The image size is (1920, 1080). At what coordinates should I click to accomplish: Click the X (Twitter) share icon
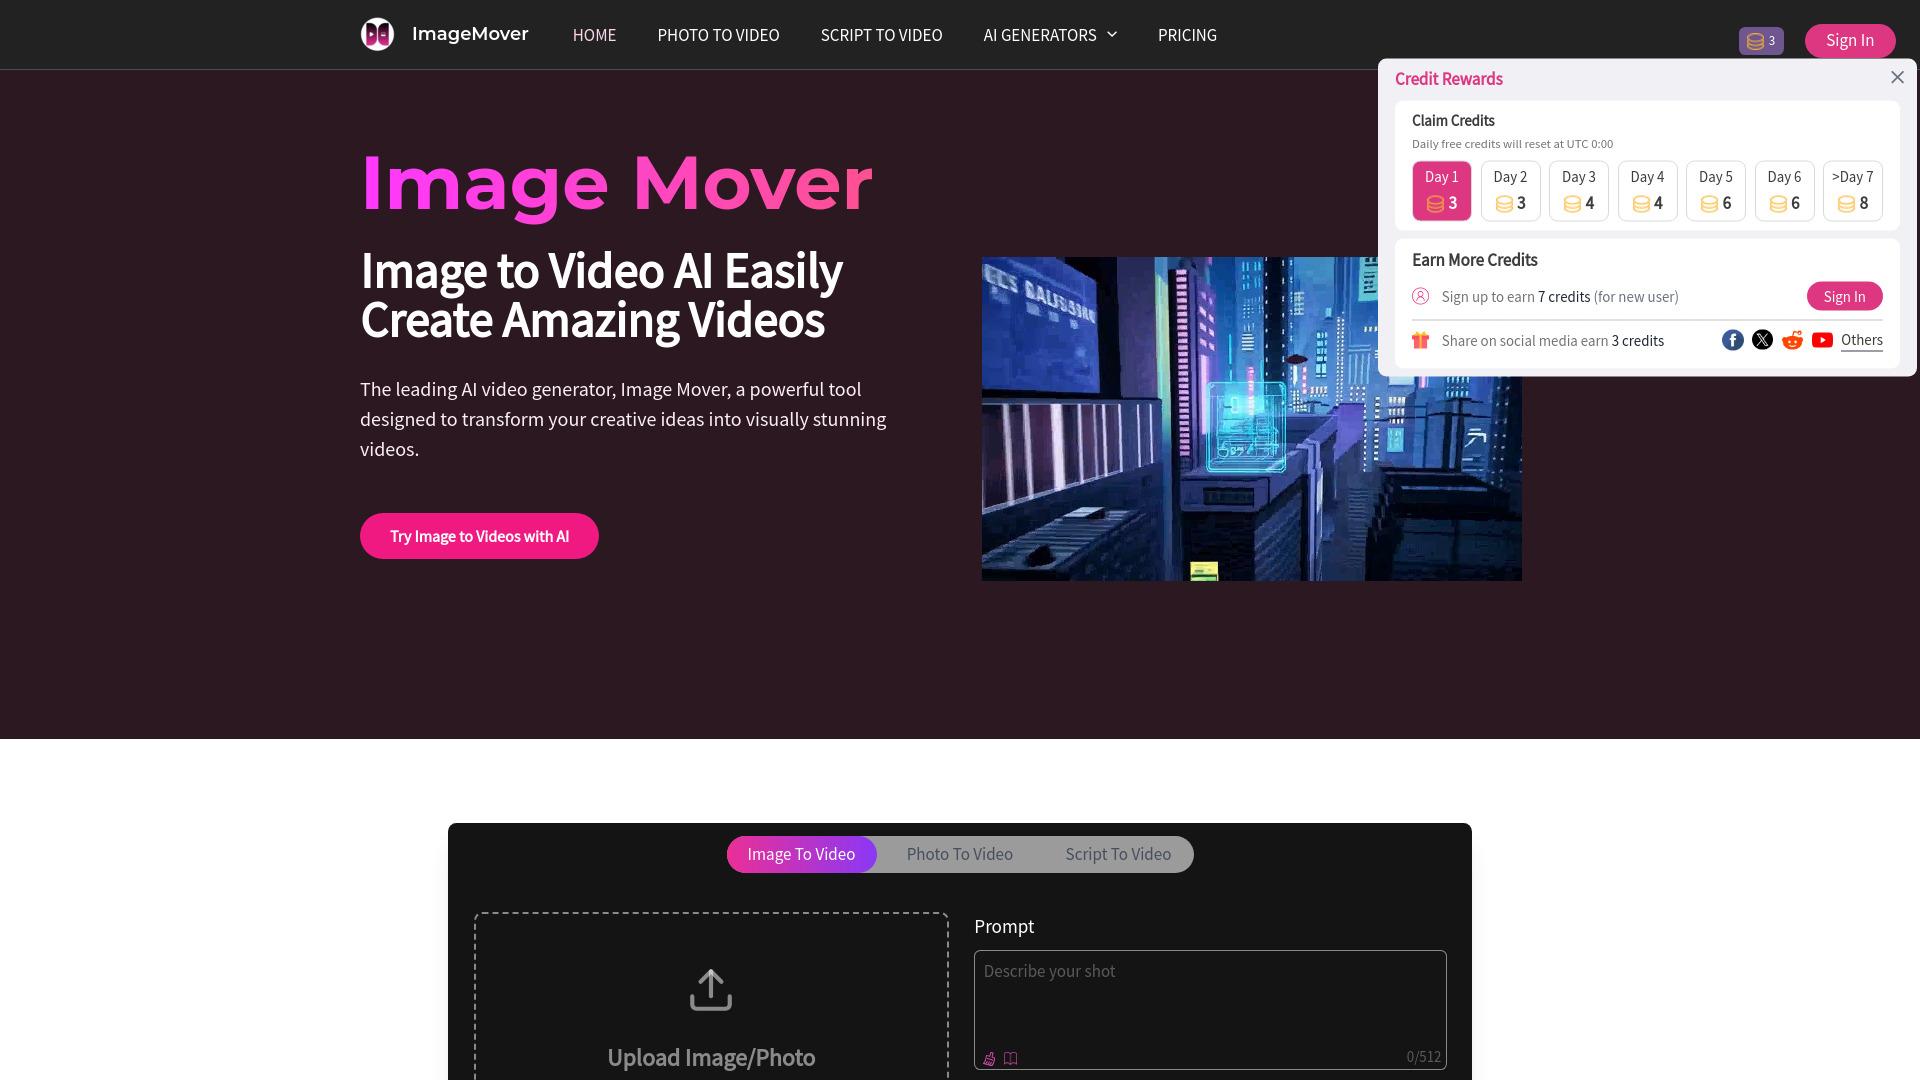pos(1762,339)
